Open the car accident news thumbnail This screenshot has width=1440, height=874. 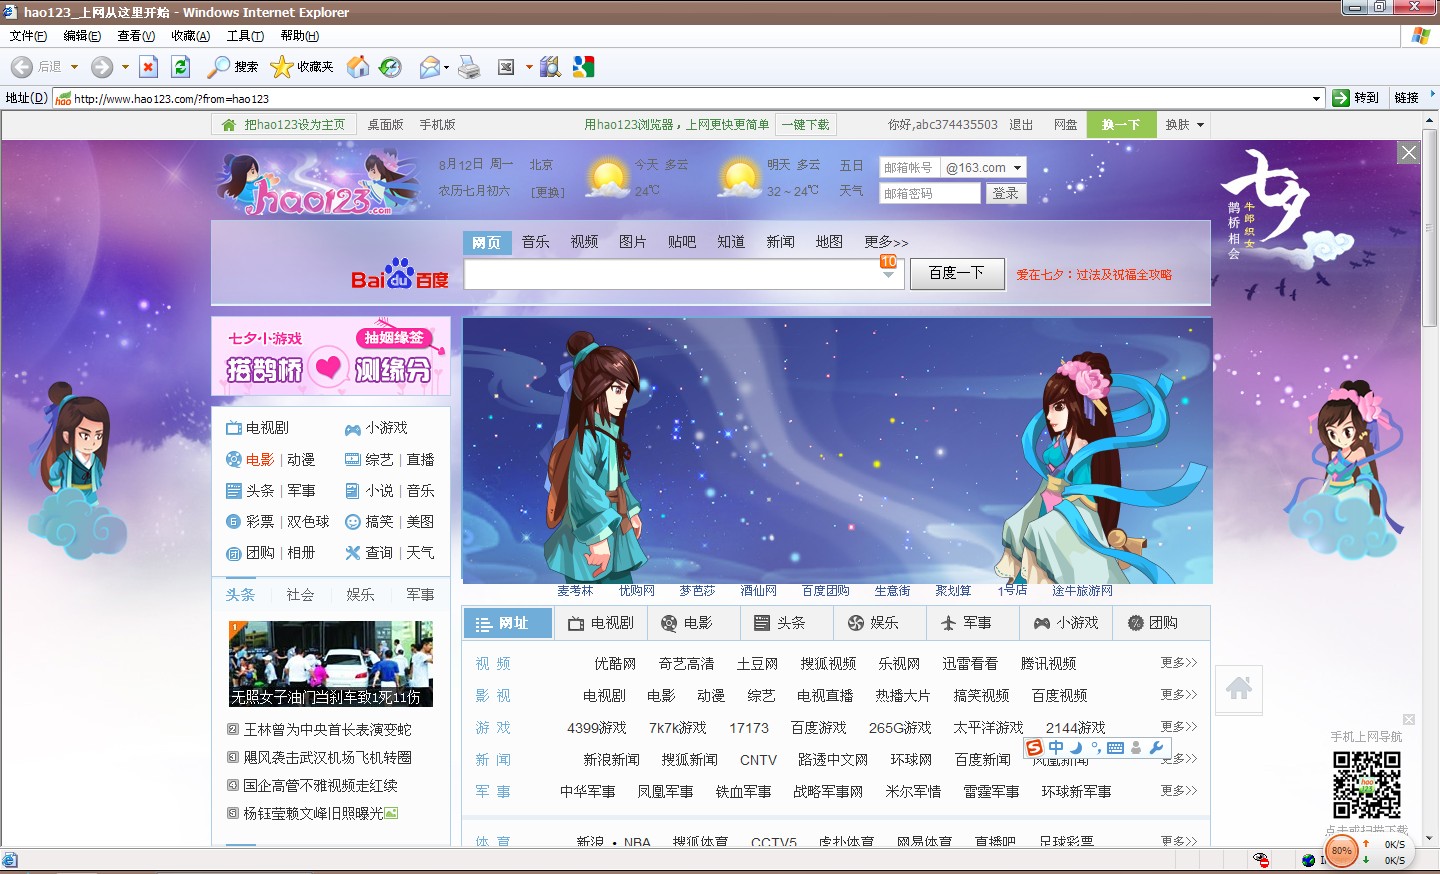331,664
